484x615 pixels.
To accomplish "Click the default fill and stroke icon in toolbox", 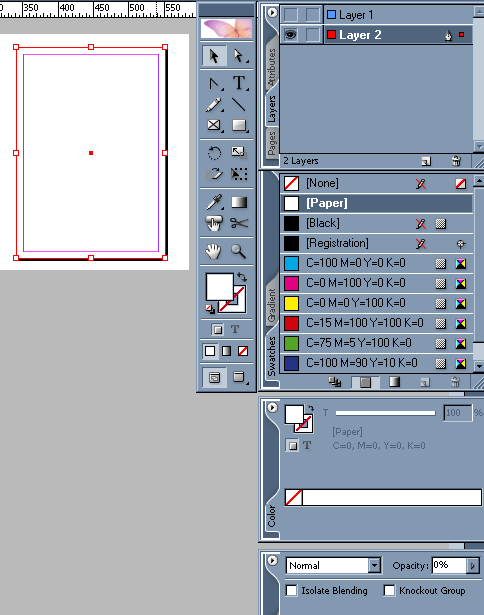I will (x=210, y=309).
